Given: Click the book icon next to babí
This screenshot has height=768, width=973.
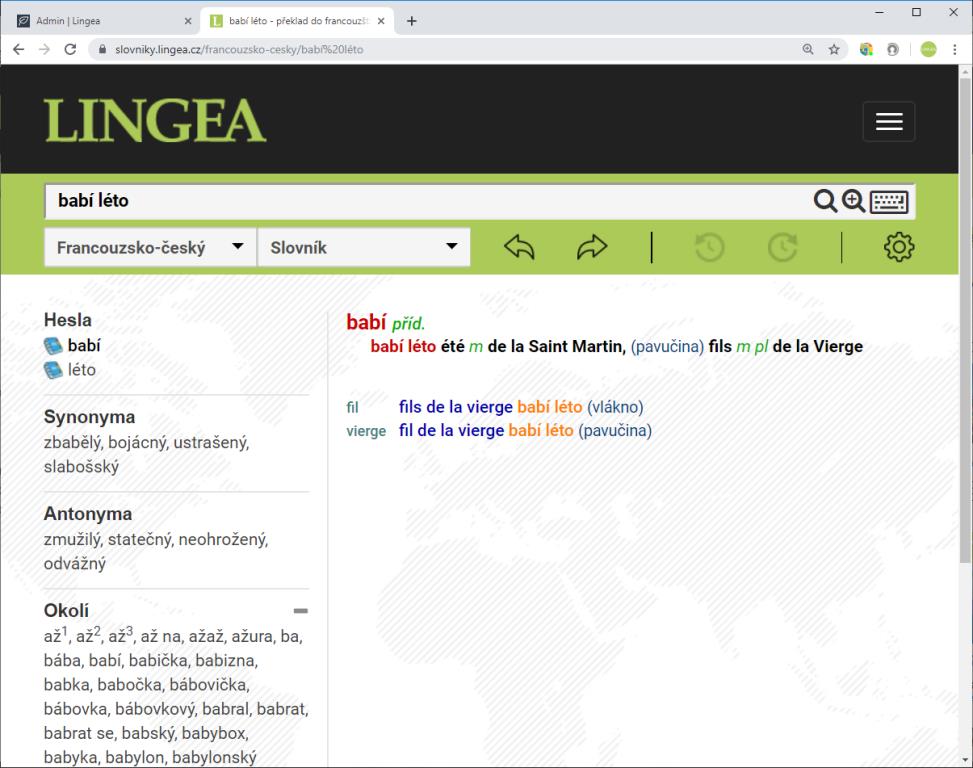Looking at the screenshot, I should pos(53,346).
